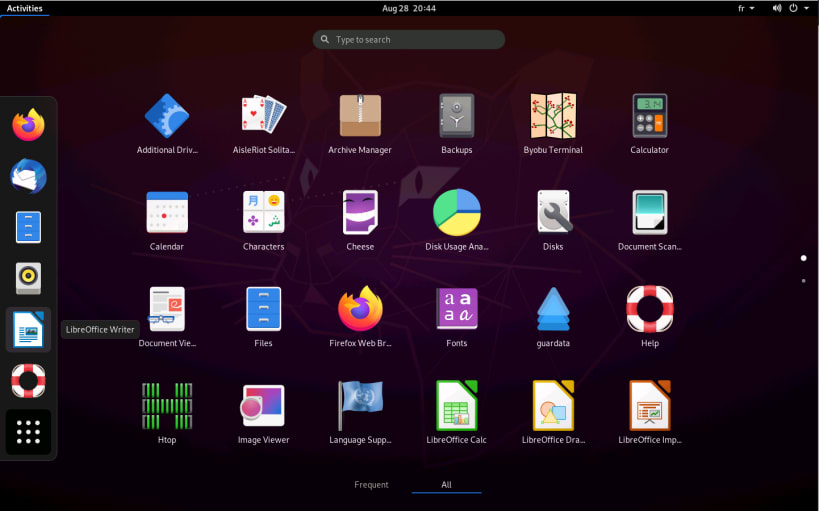Go to second app page indicator dot
Screen dimensions: 819x511
tap(803, 281)
